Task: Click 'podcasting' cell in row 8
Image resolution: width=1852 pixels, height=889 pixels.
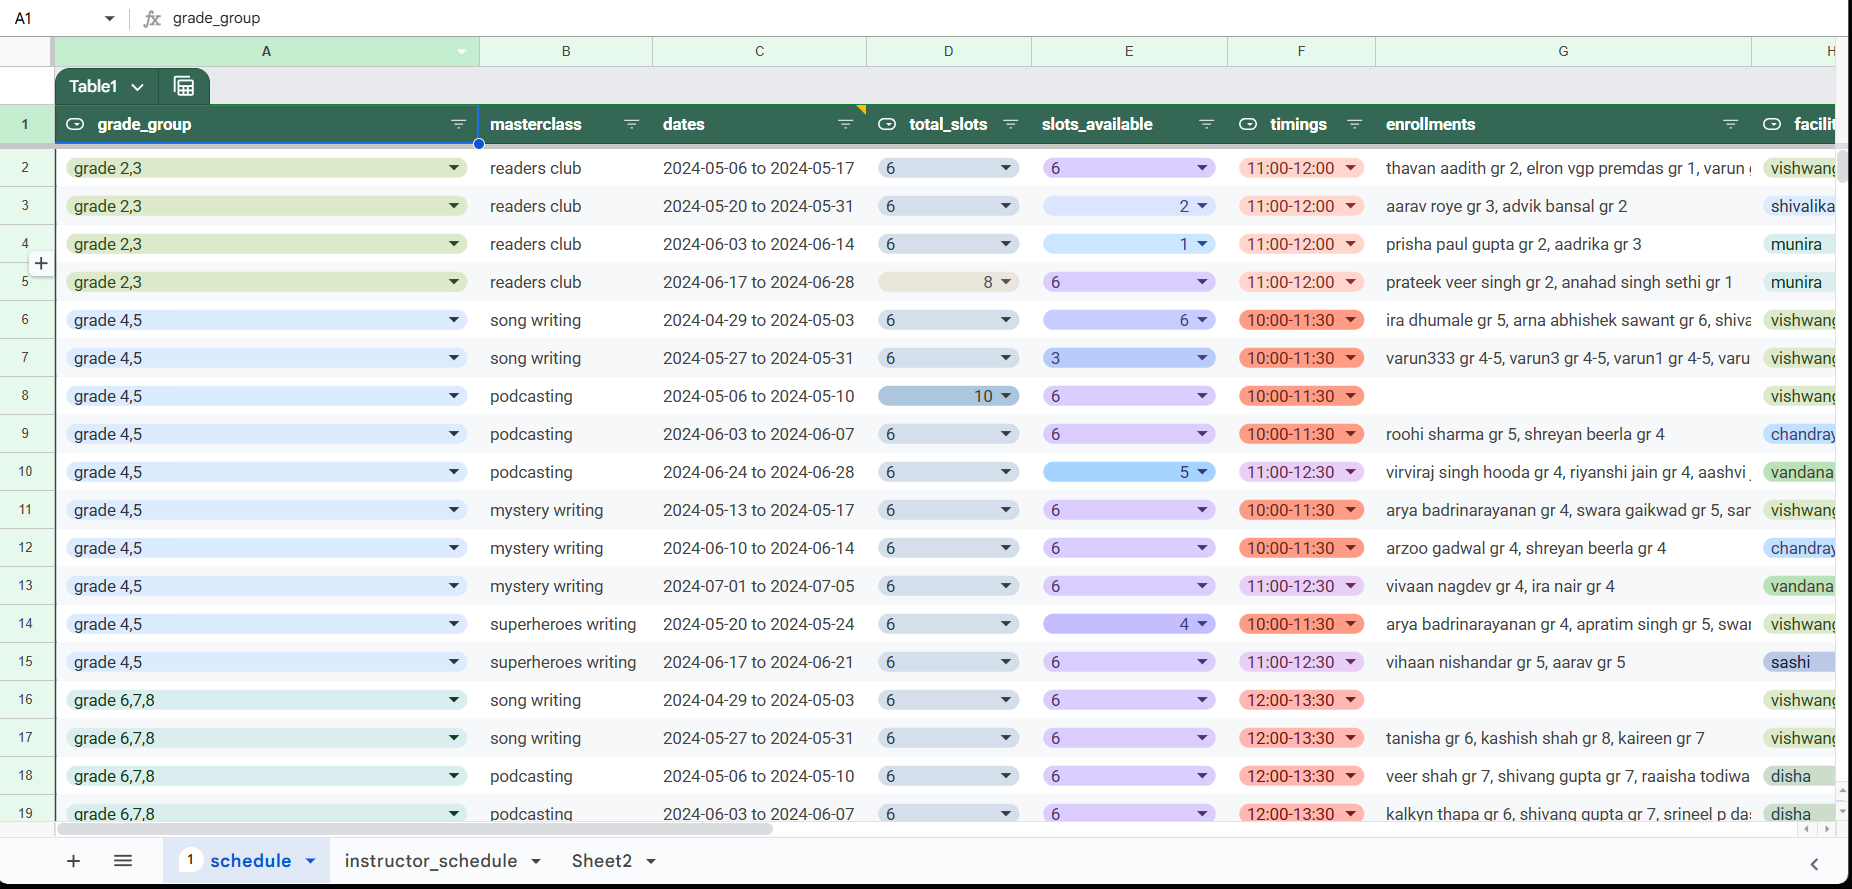Action: pos(566,396)
